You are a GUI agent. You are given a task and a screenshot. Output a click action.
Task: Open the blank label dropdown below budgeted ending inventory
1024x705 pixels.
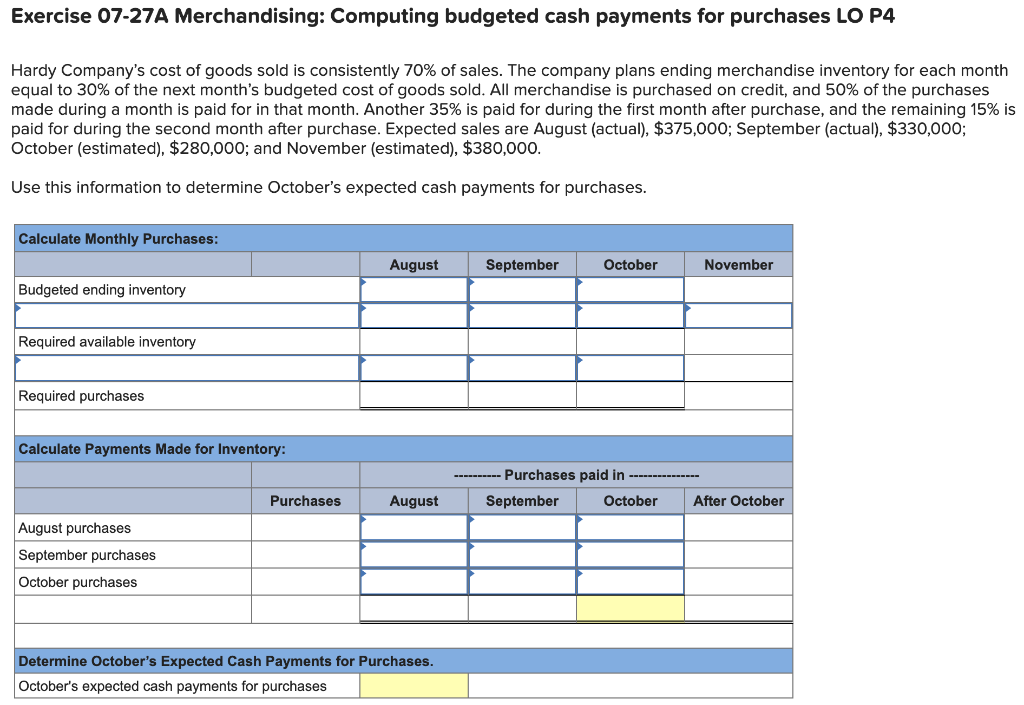point(185,314)
